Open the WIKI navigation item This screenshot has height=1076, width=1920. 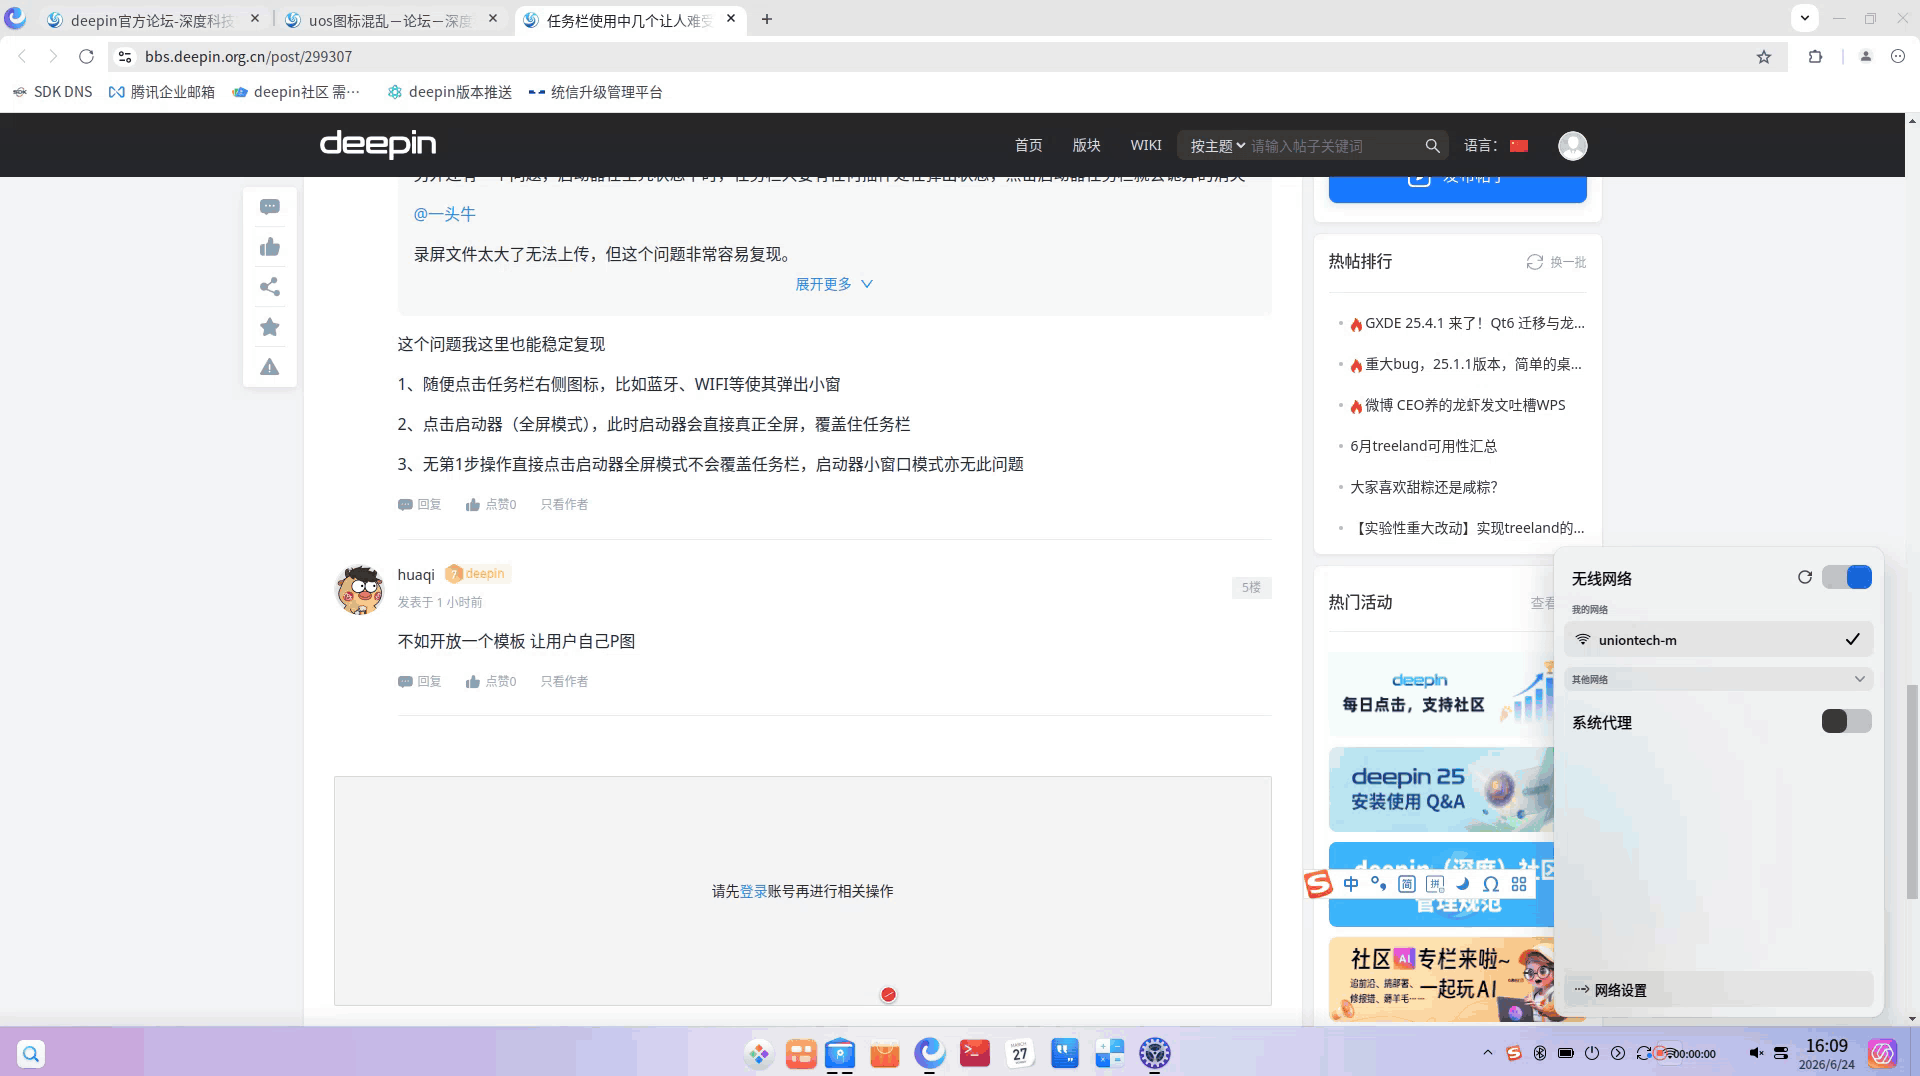[x=1146, y=146]
